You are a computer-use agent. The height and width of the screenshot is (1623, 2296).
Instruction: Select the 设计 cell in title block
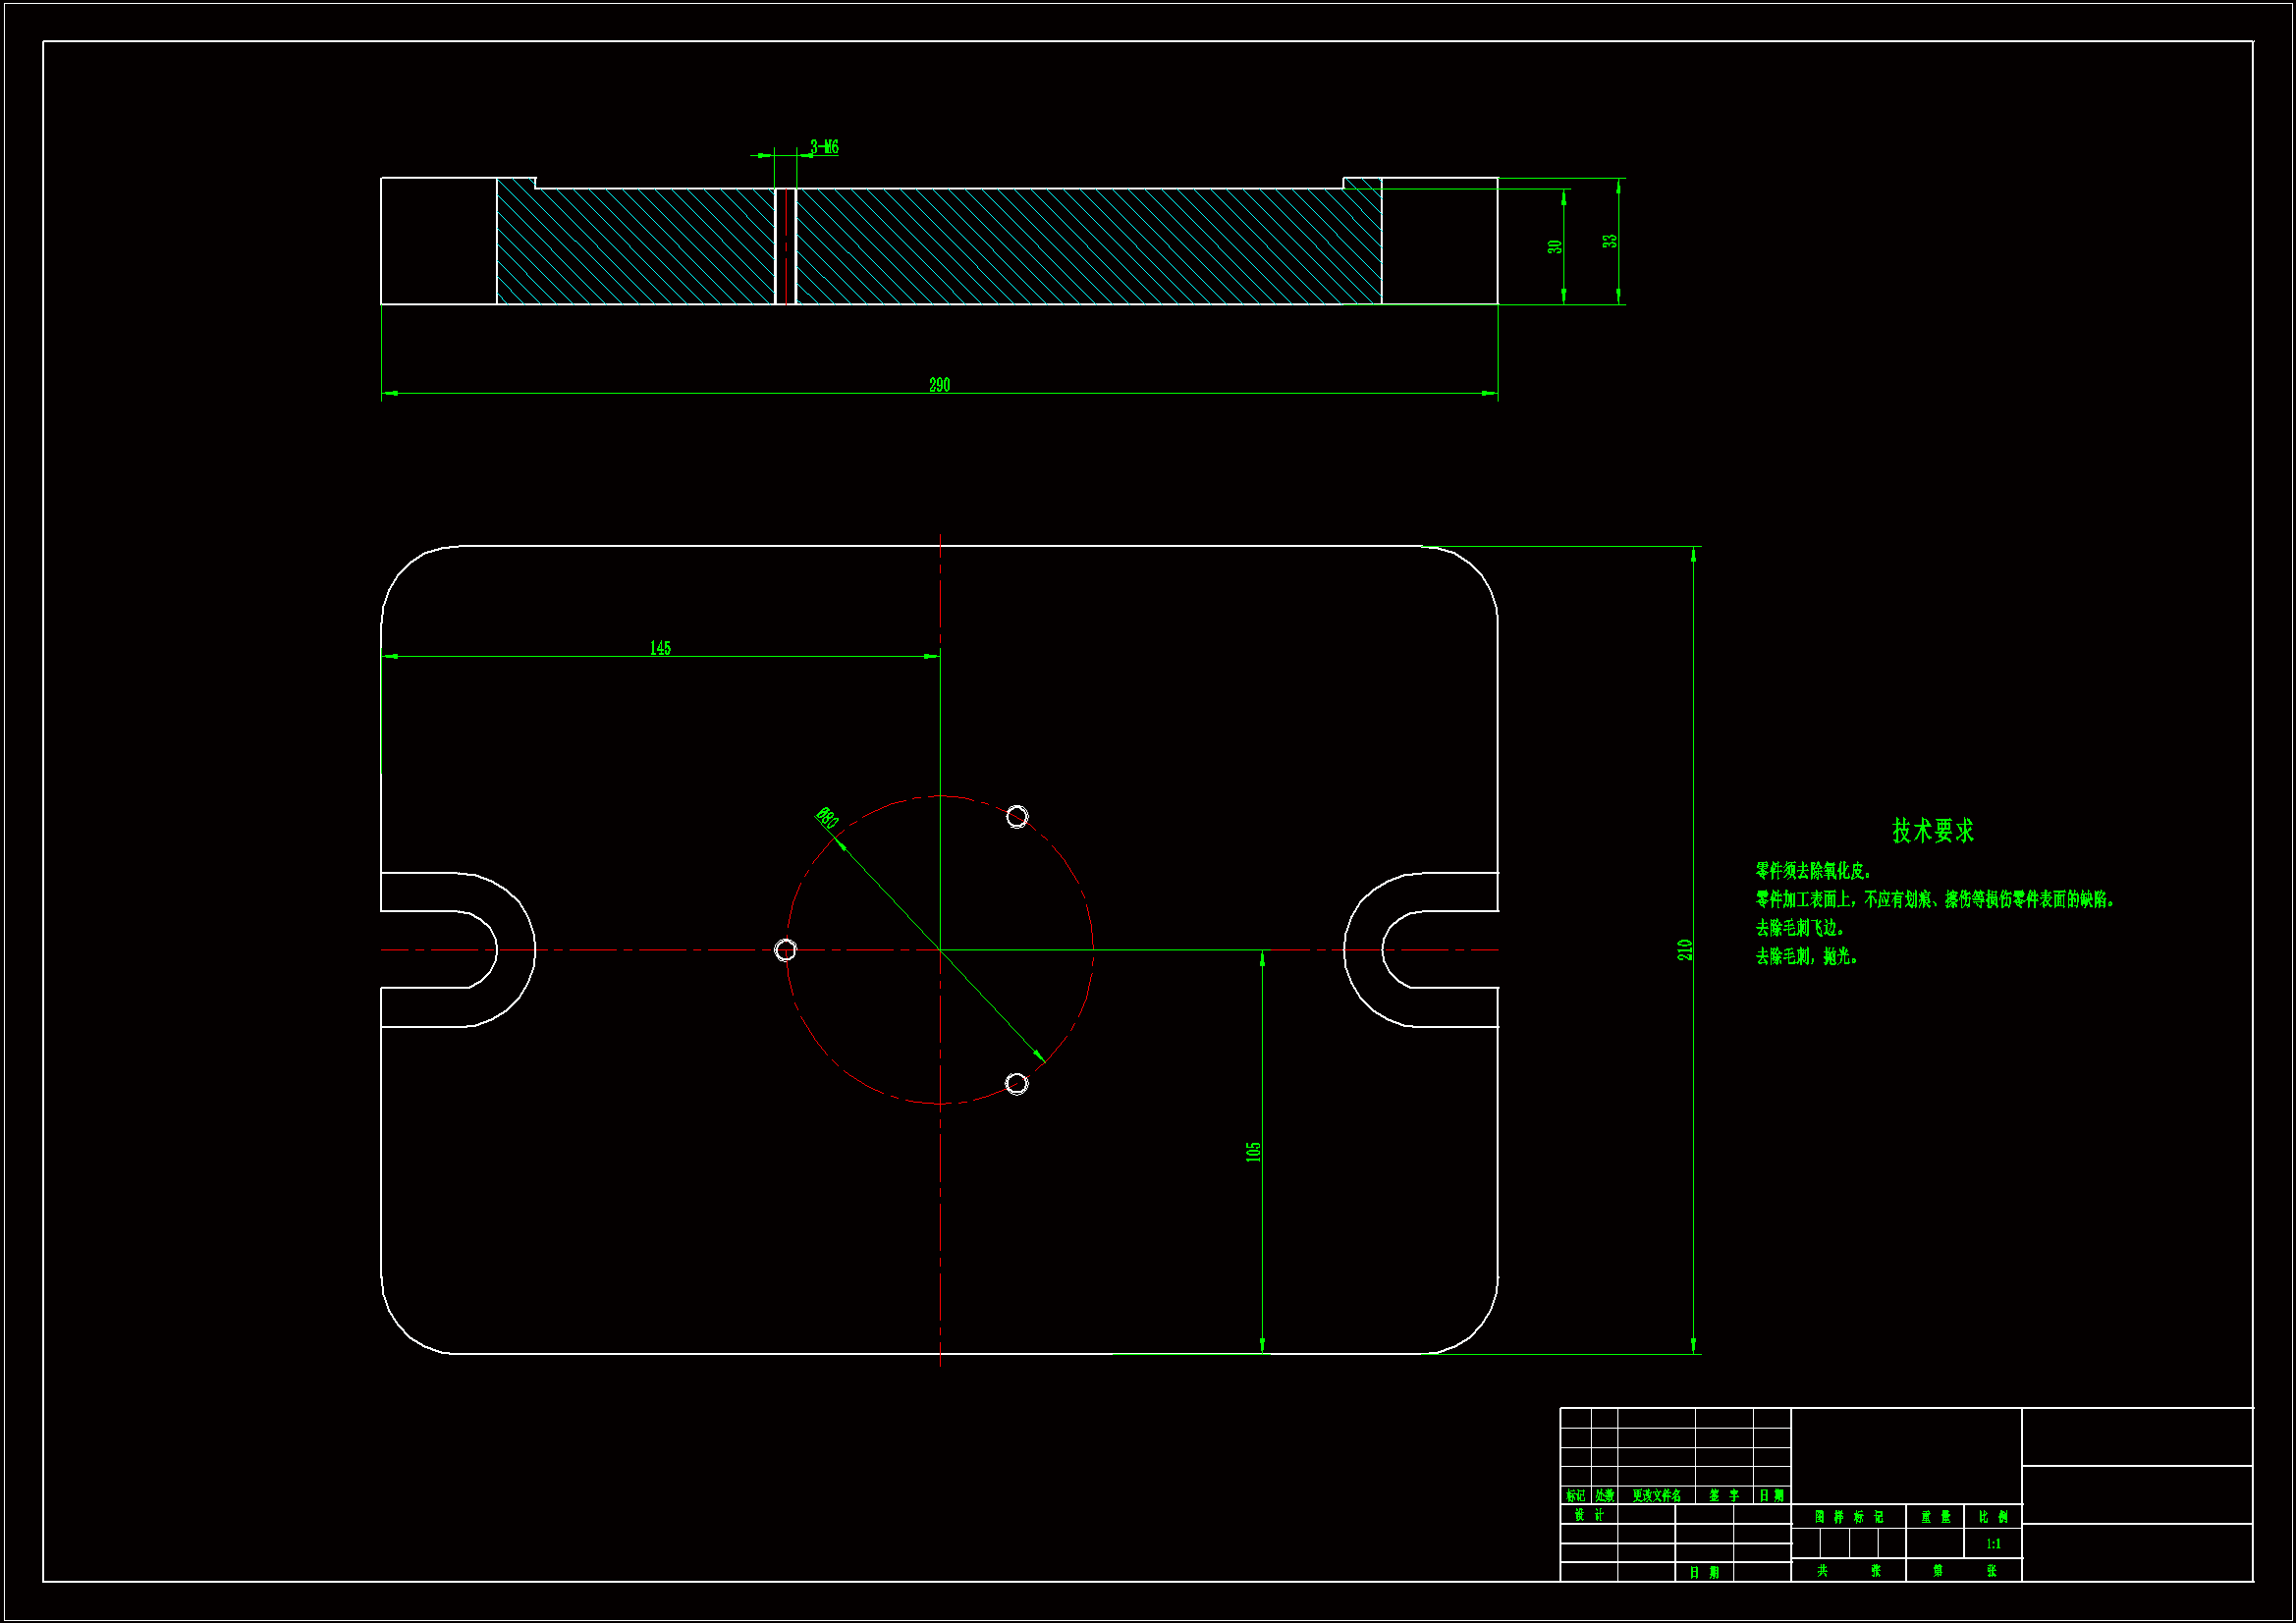[1589, 1515]
